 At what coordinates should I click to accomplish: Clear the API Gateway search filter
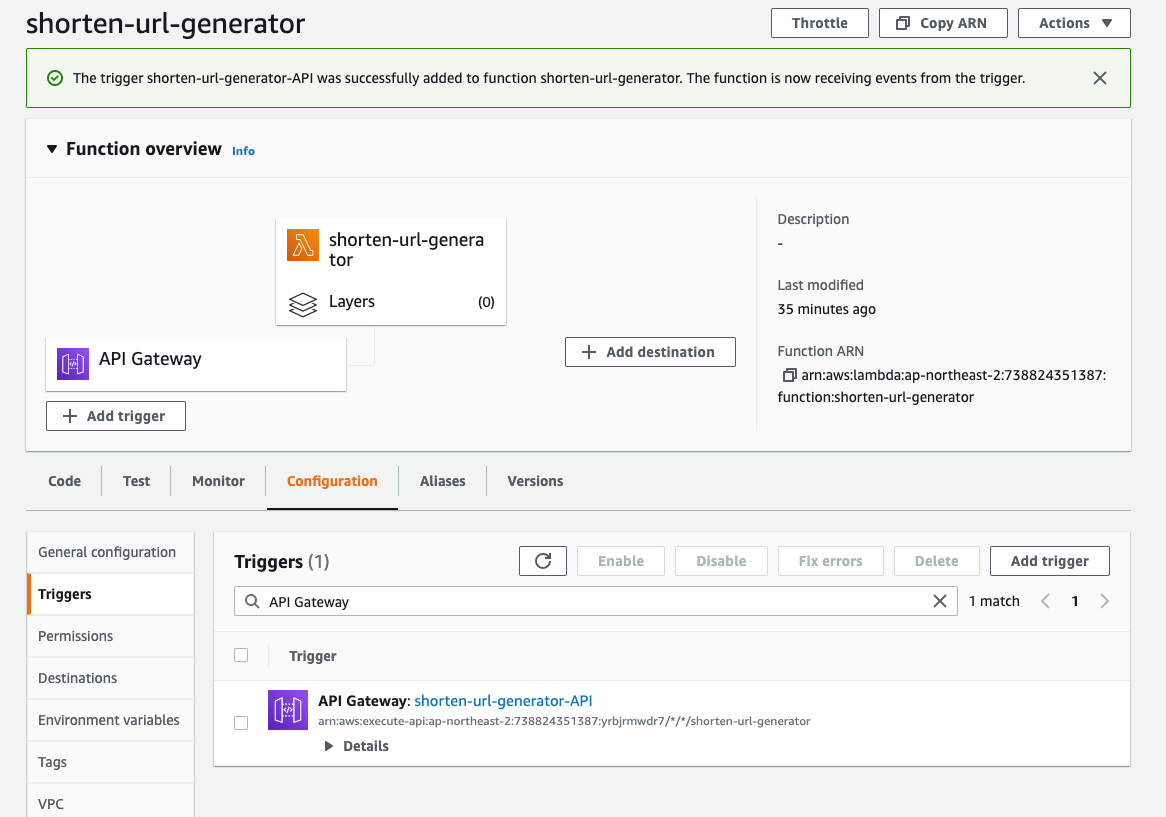coord(940,601)
